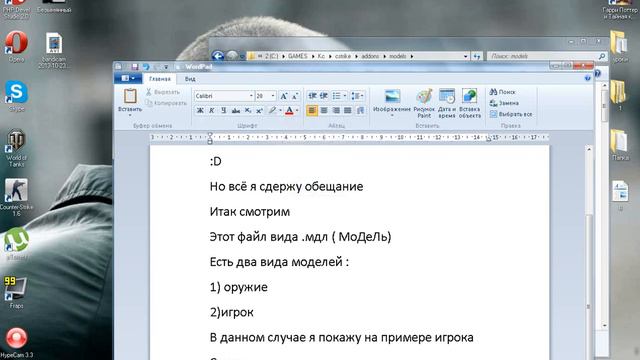Viewport: 640px width, 360px height.
Task: Click addons in Explorer address path
Action: pyautogui.click(x=370, y=56)
